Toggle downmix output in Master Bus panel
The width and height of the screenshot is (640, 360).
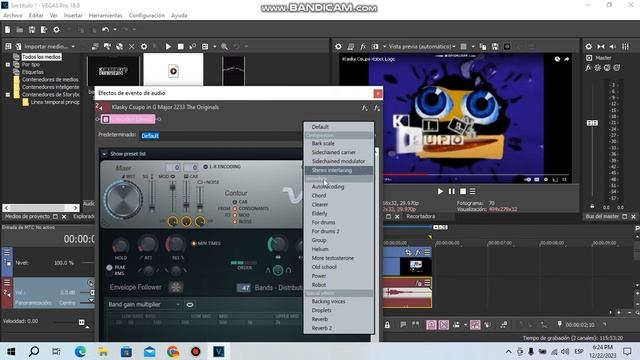tap(601, 47)
